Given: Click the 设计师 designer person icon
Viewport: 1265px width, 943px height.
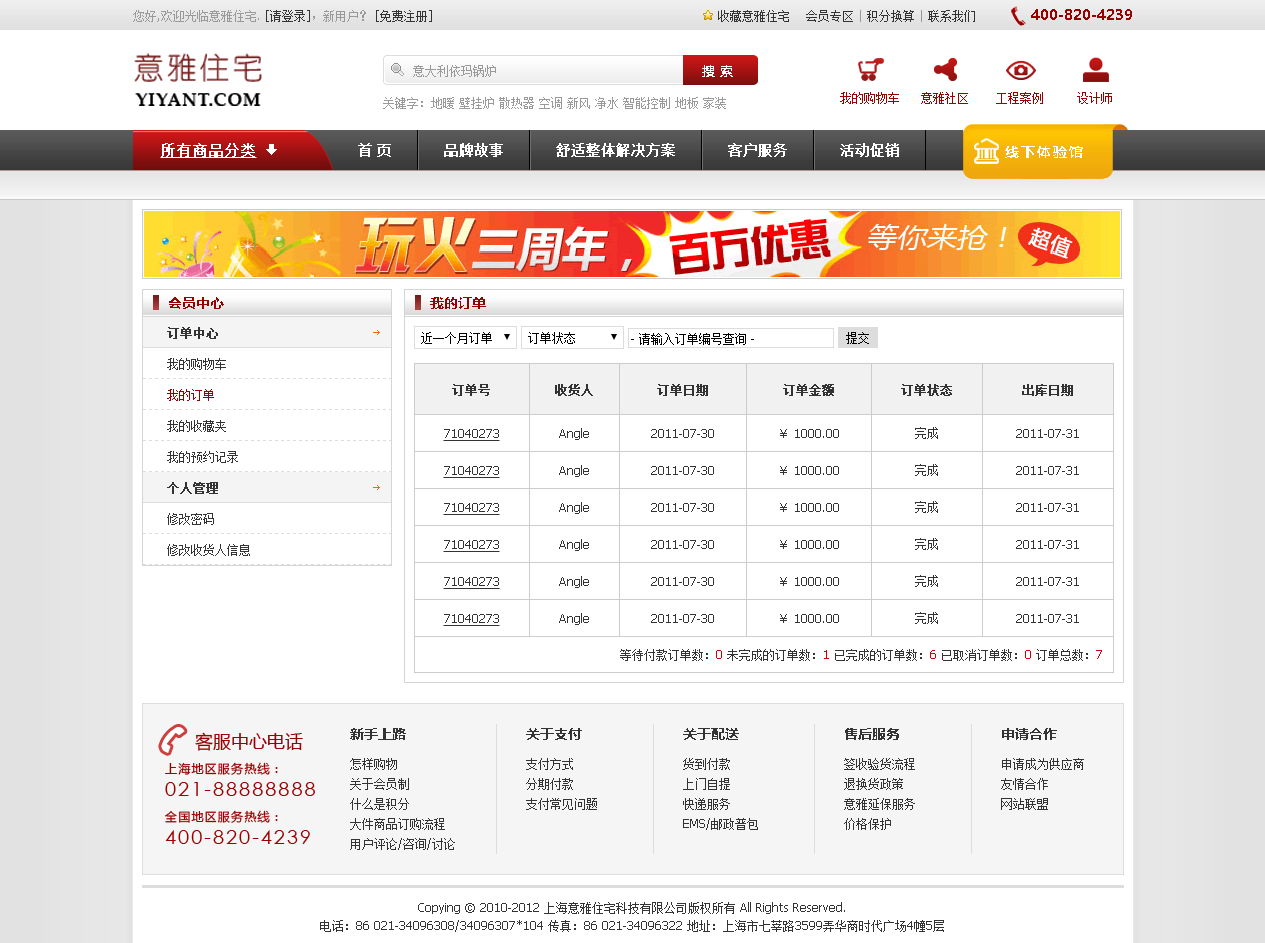Looking at the screenshot, I should coord(1095,70).
